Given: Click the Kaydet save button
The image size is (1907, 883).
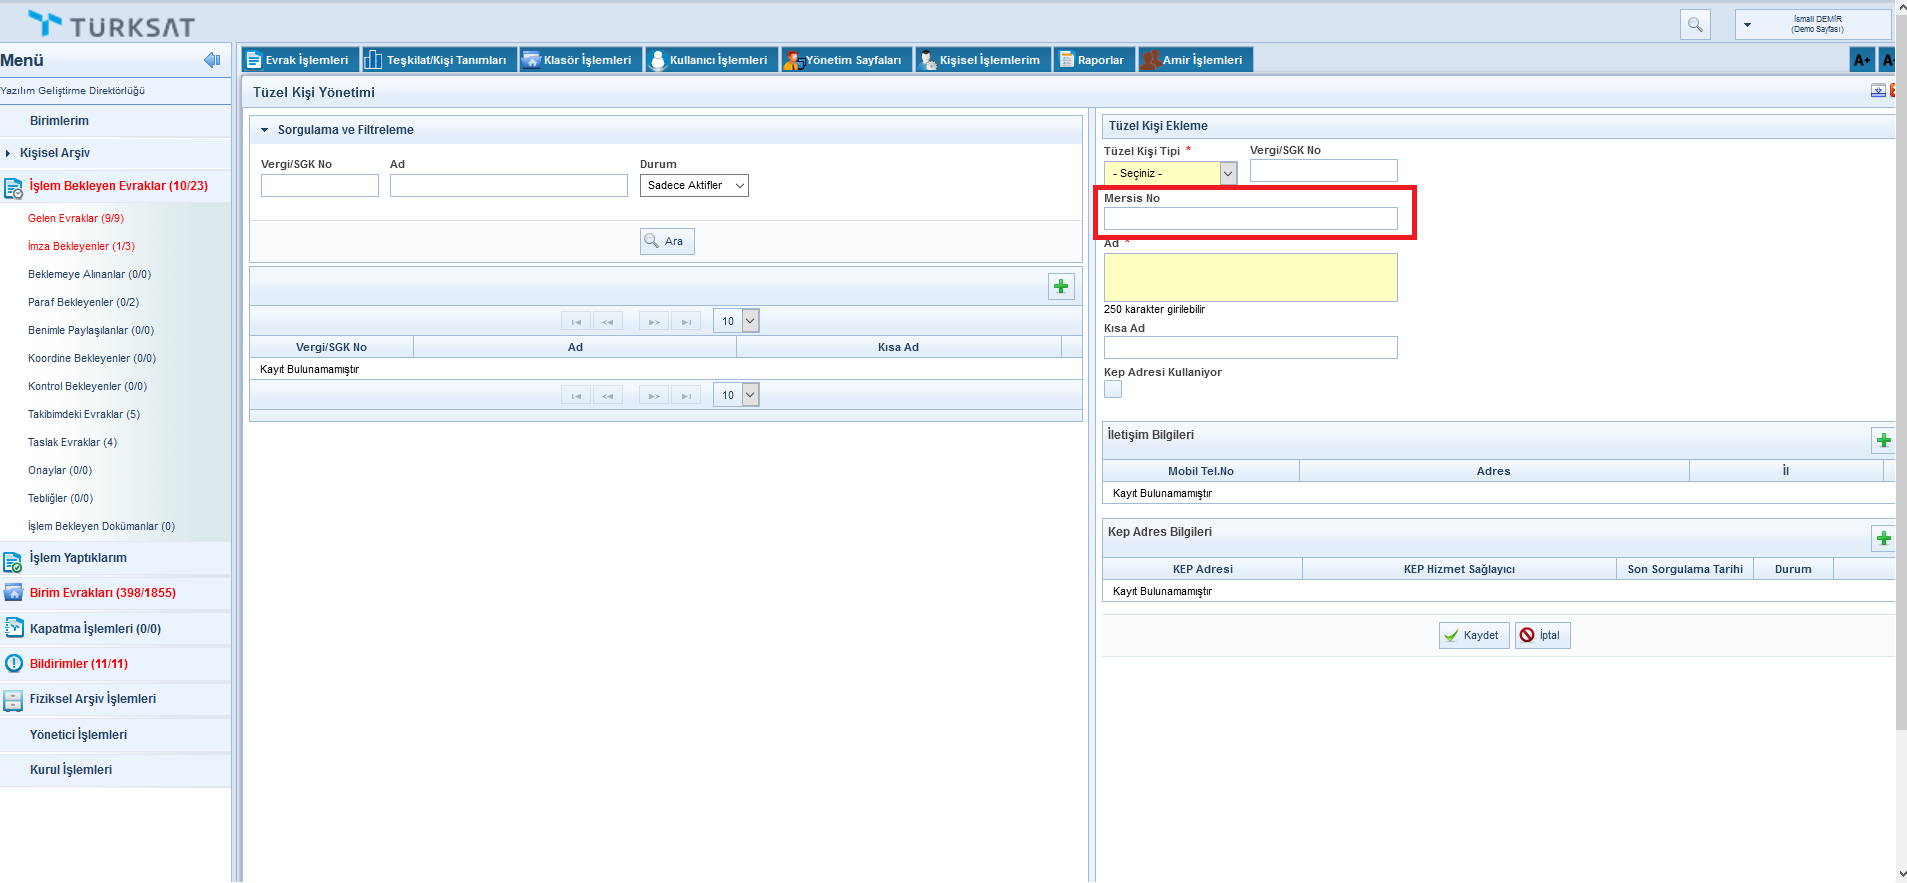Looking at the screenshot, I should pyautogui.click(x=1473, y=636).
